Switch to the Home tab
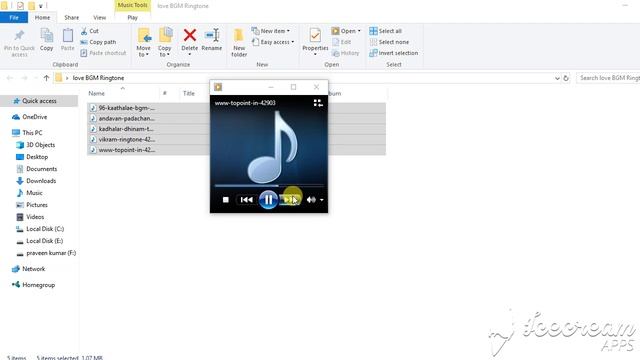640x360 pixels. tap(42, 18)
